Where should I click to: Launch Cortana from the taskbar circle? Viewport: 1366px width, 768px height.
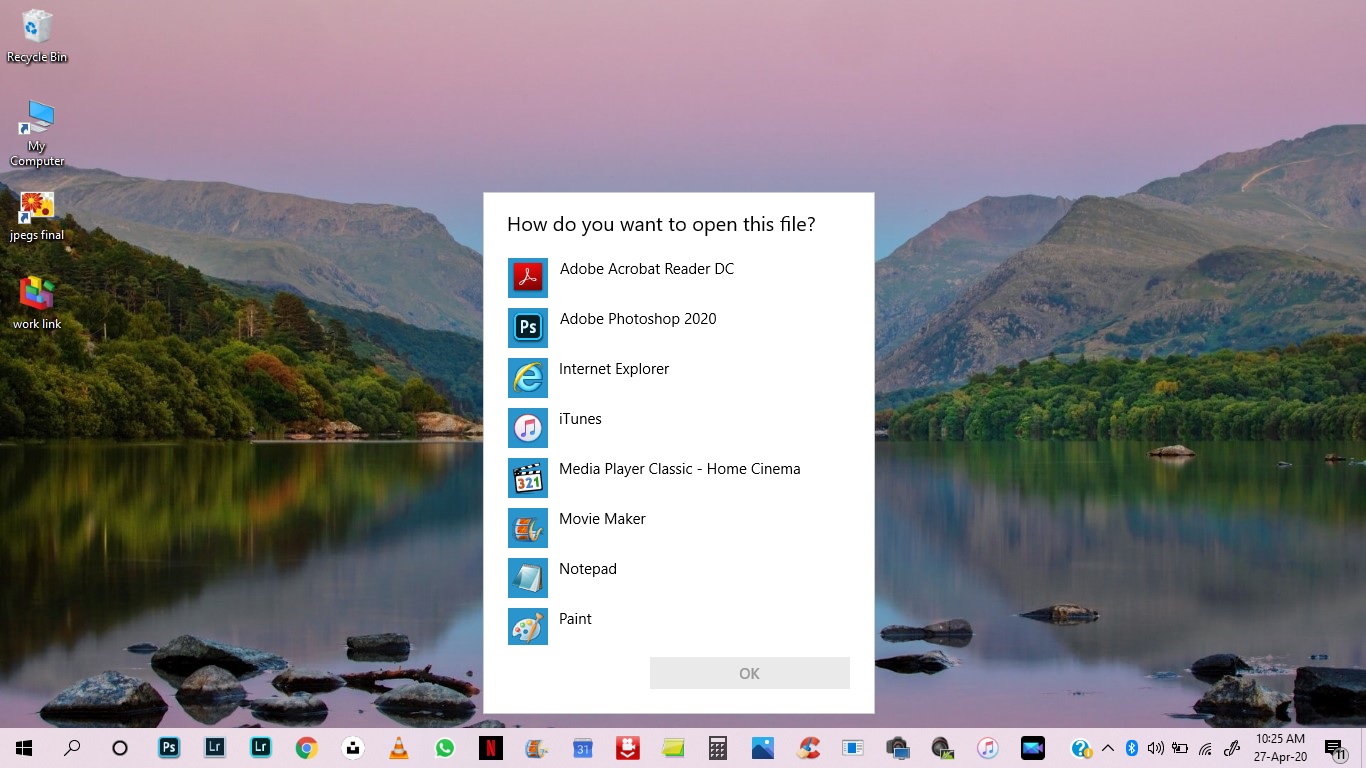(x=120, y=748)
